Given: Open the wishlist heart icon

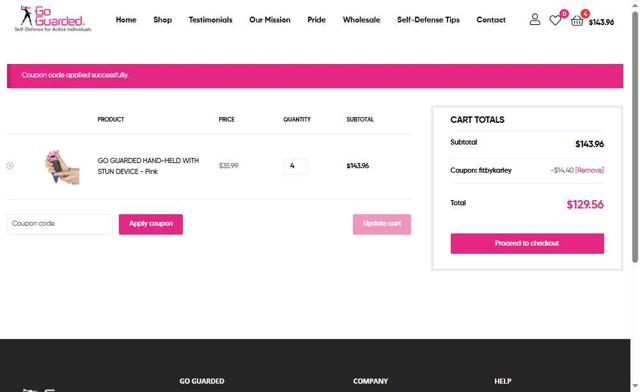Looking at the screenshot, I should (555, 20).
